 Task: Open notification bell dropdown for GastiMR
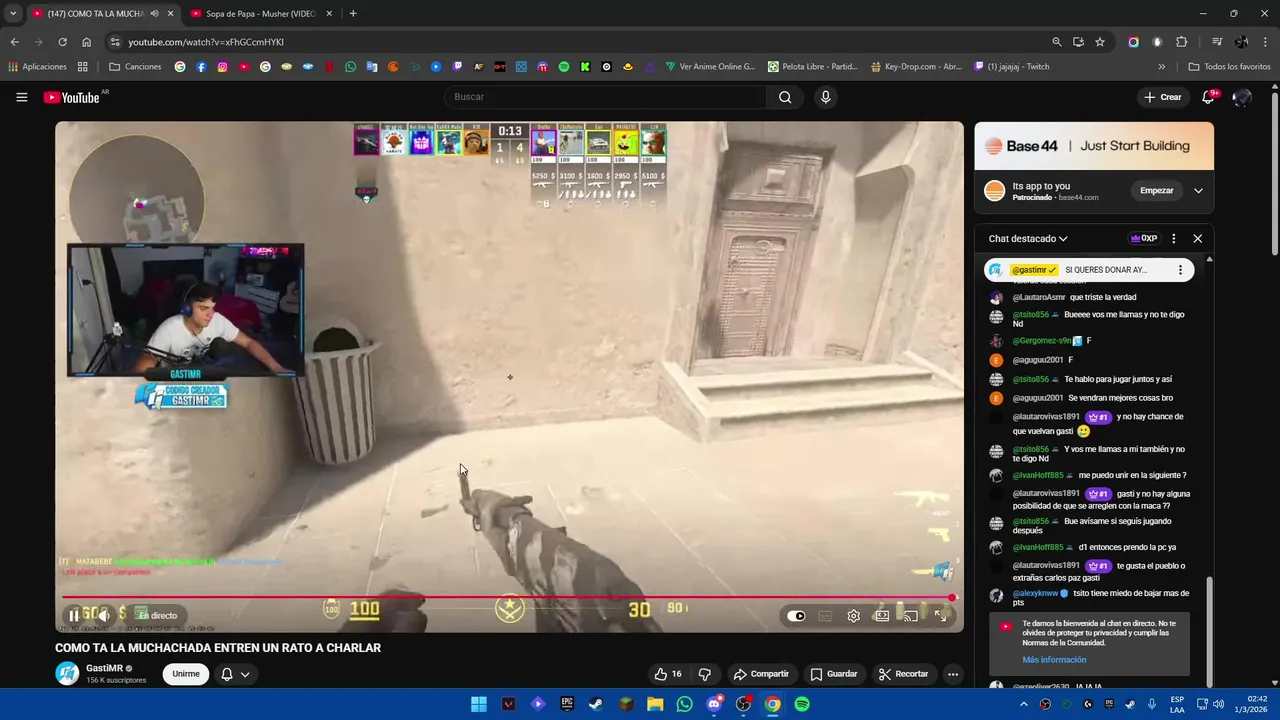(x=235, y=674)
